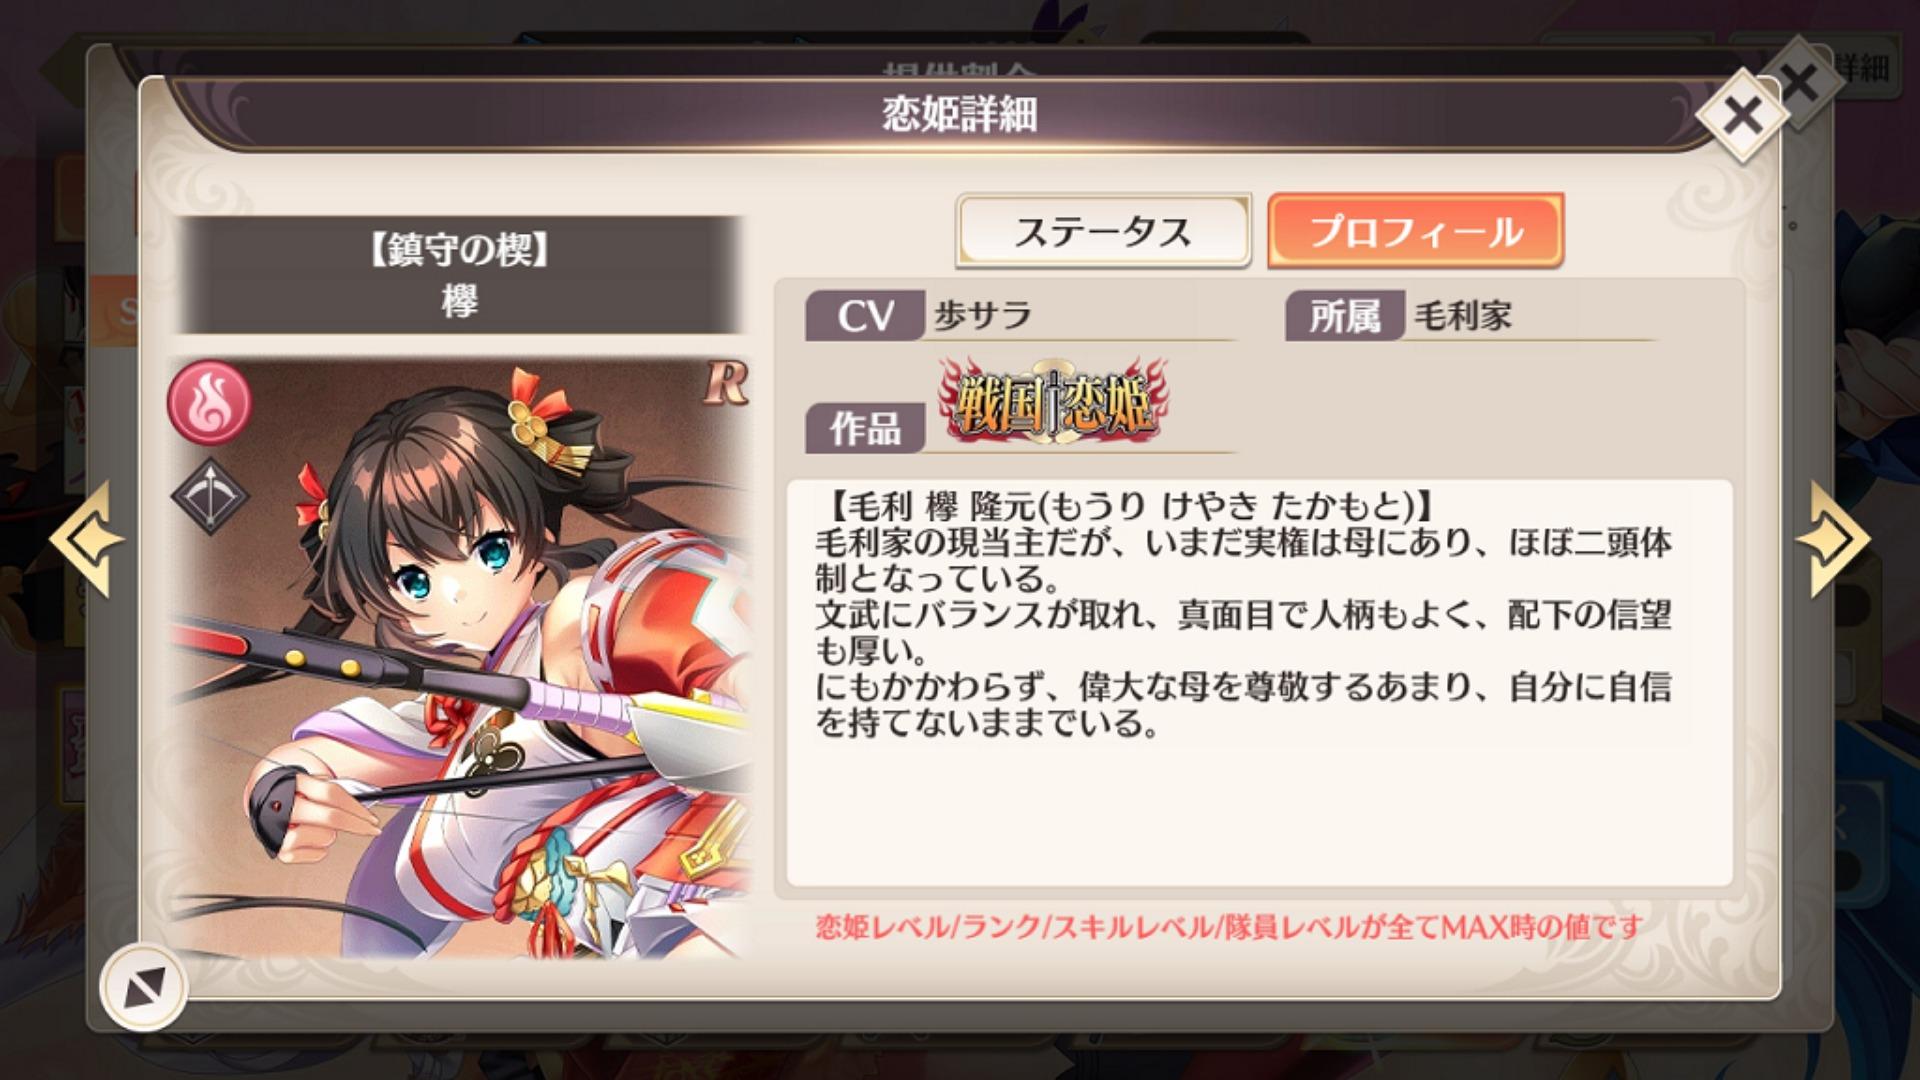Viewport: 1920px width, 1080px height.
Task: Click the 【鎮守の楔】欅 name plate
Action: coord(460,275)
